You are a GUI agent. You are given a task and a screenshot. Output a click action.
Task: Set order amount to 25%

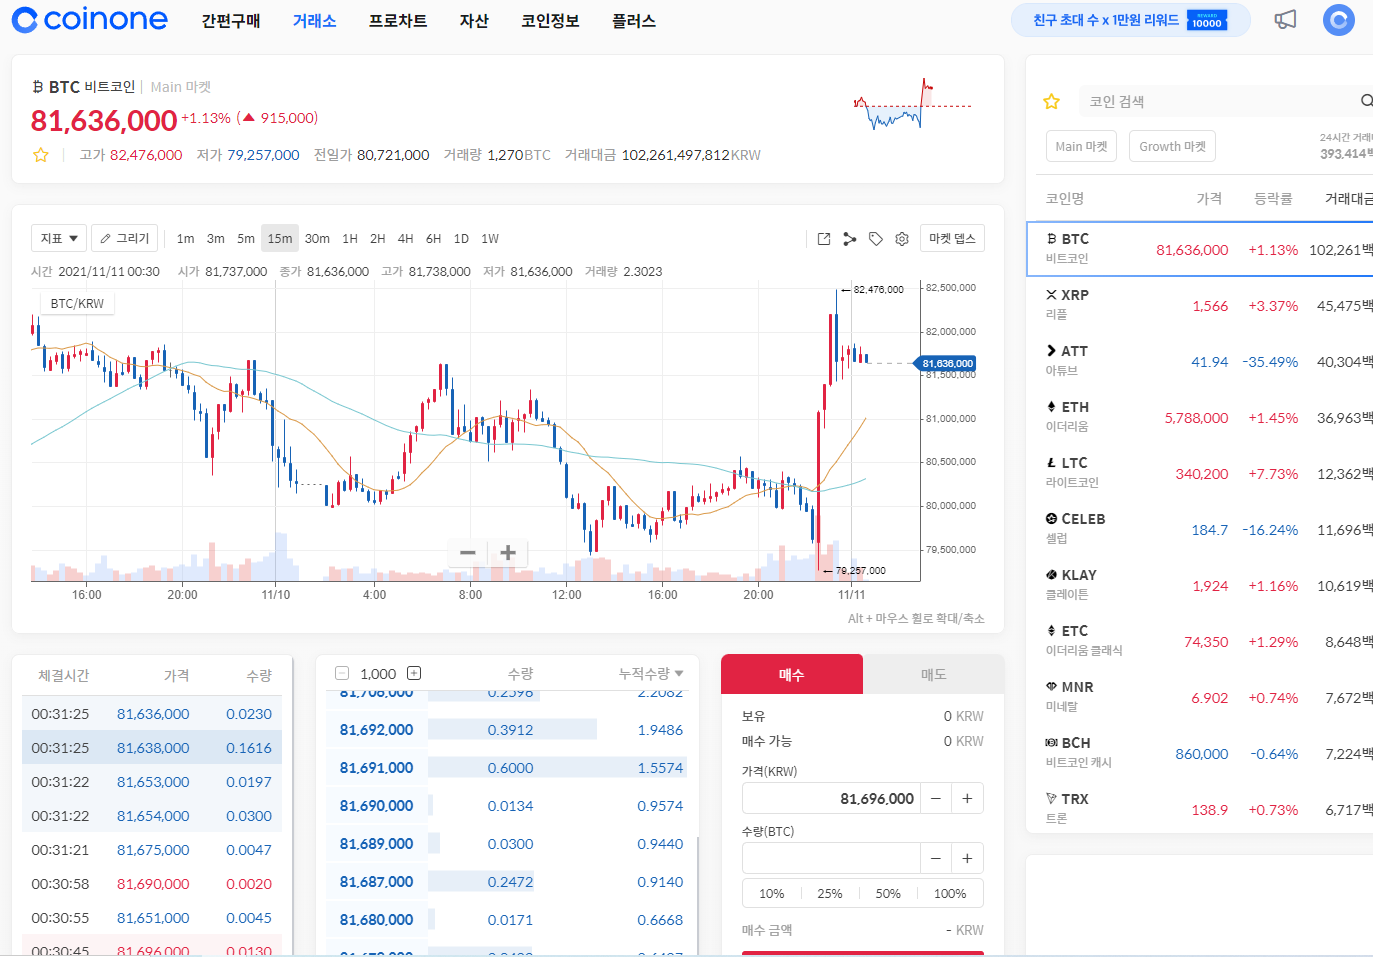point(830,893)
